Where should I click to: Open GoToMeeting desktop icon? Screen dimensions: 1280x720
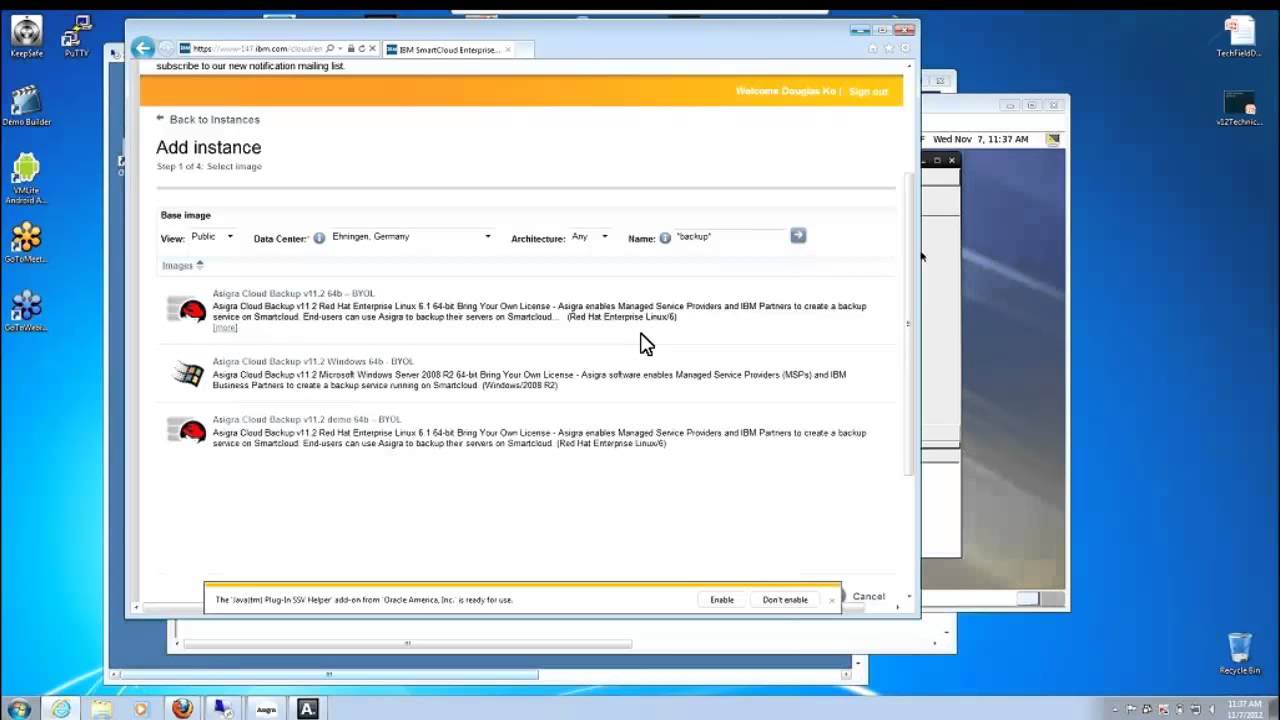(26, 243)
